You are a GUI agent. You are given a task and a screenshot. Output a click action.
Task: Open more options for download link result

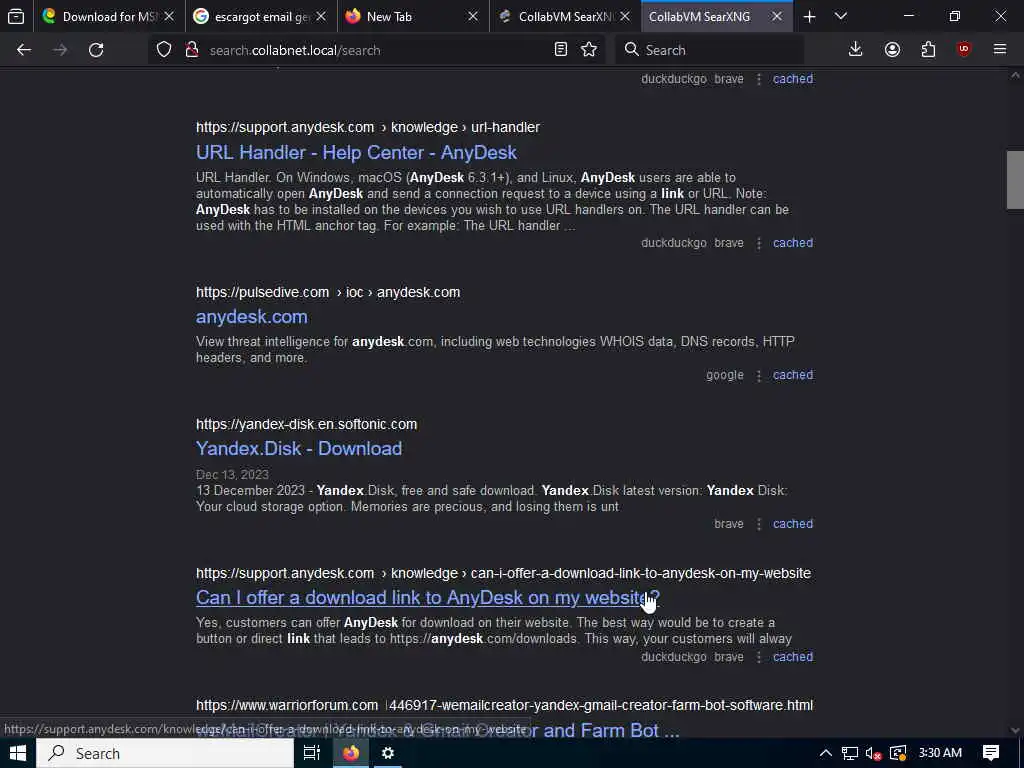[x=759, y=657]
